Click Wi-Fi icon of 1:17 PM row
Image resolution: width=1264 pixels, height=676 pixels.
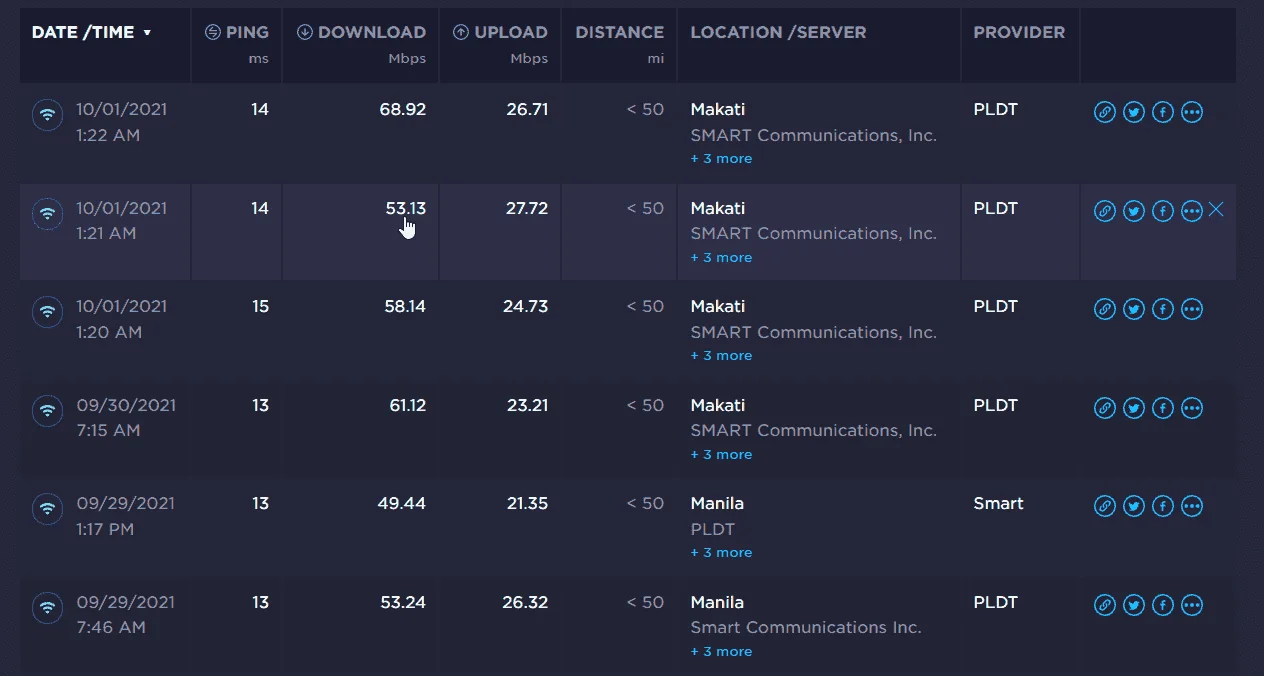coord(47,509)
